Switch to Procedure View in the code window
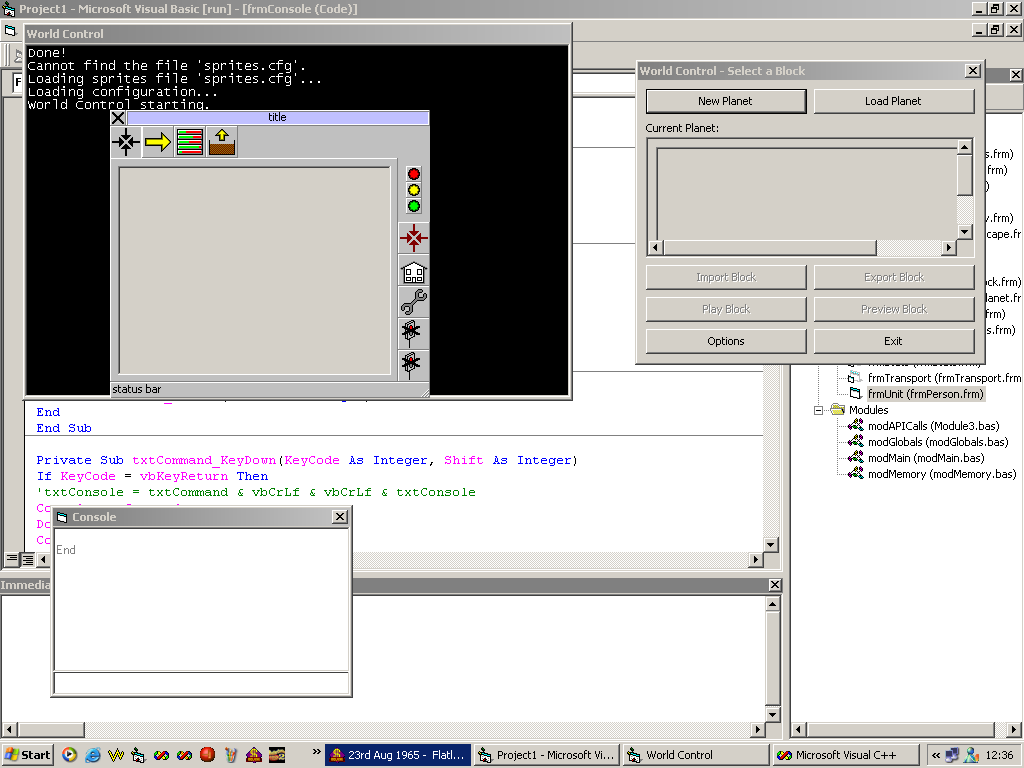Viewport: 1024px width, 768px height. coord(12,560)
